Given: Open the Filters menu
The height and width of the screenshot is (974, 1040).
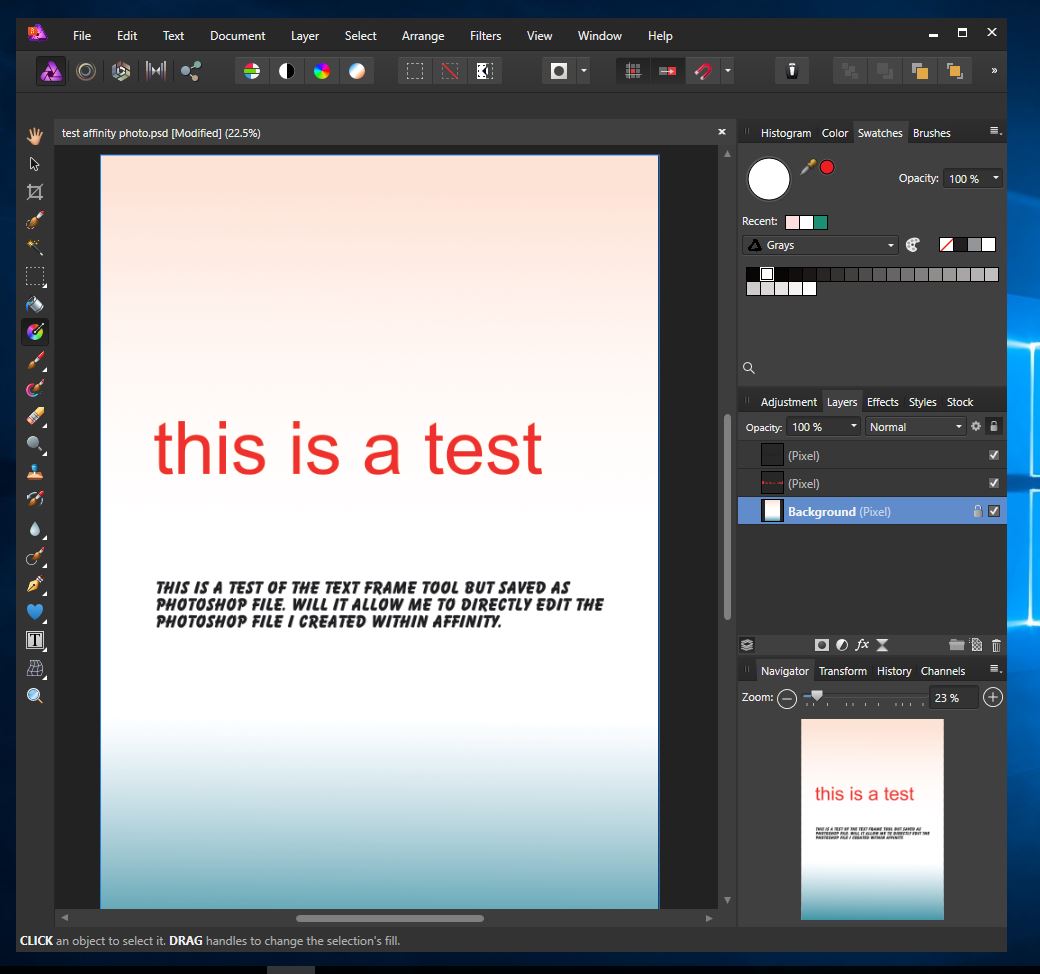Looking at the screenshot, I should (x=486, y=36).
